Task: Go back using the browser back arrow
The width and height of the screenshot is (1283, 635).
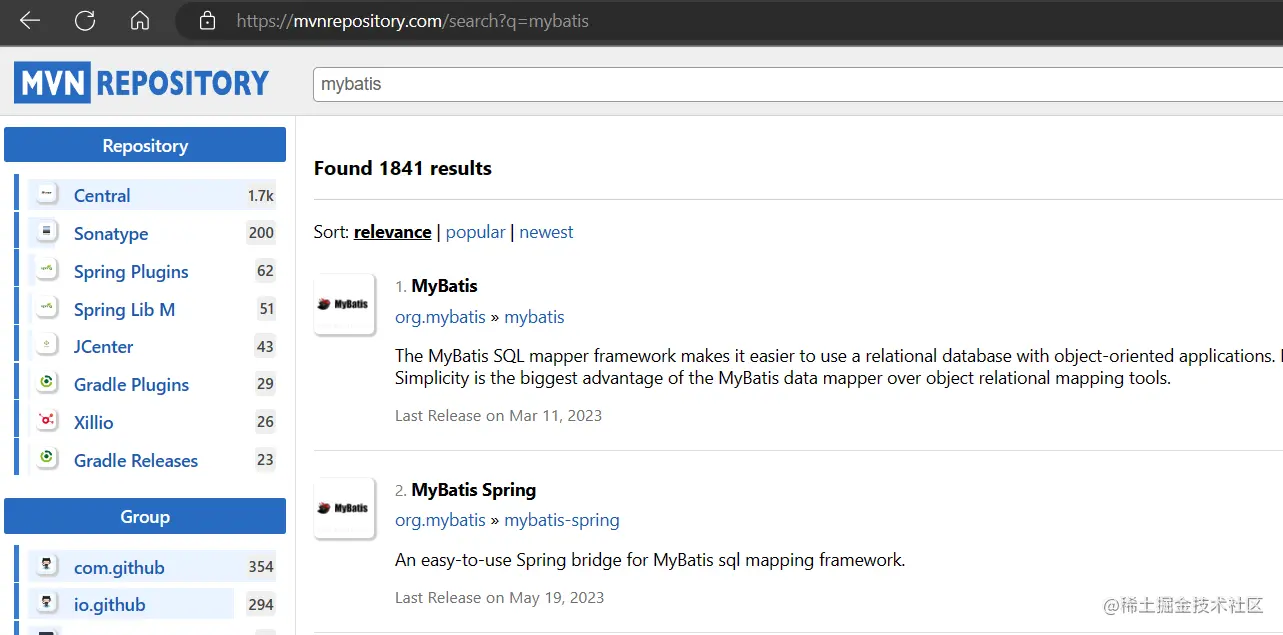Action: pos(29,20)
